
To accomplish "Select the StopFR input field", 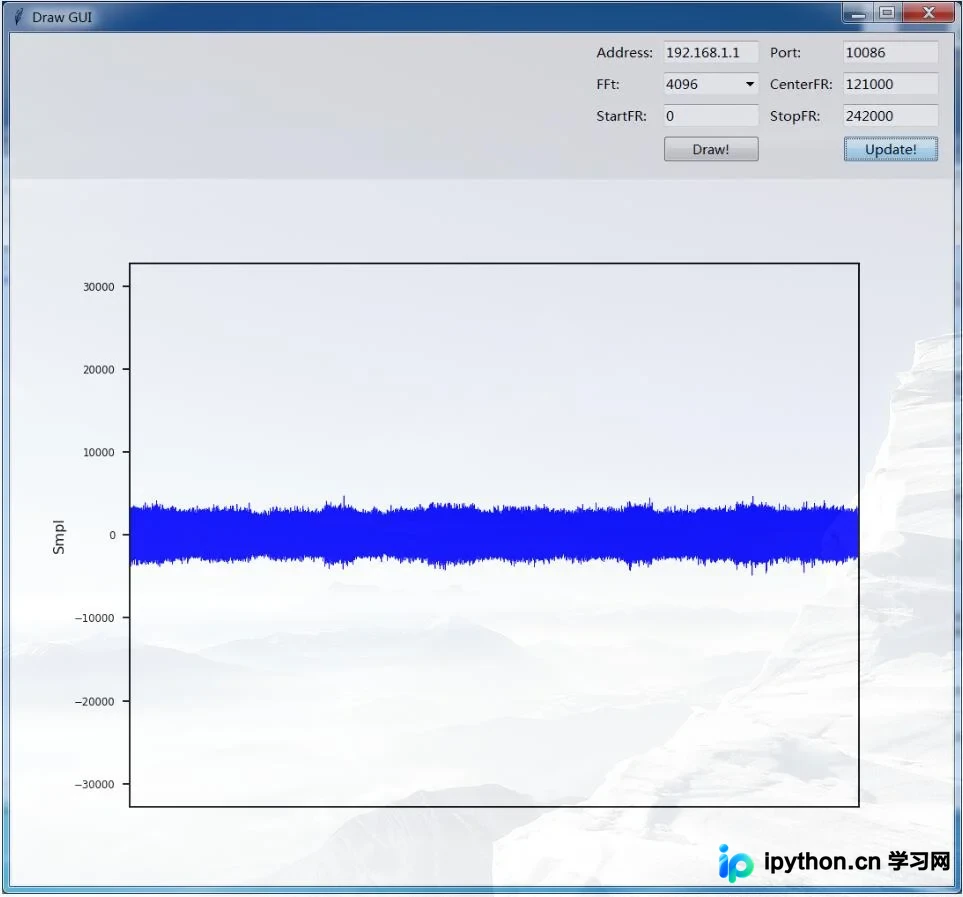I will [x=891, y=116].
